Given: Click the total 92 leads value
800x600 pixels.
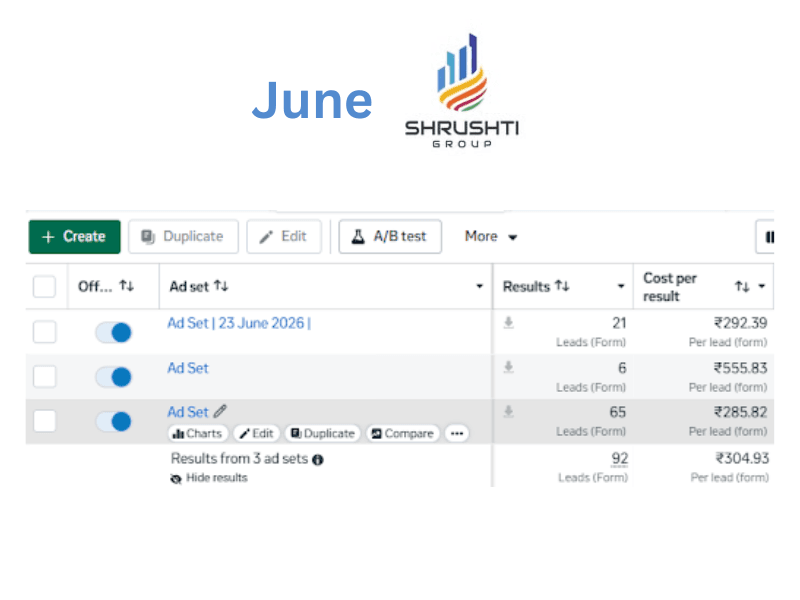Looking at the screenshot, I should 619,459.
